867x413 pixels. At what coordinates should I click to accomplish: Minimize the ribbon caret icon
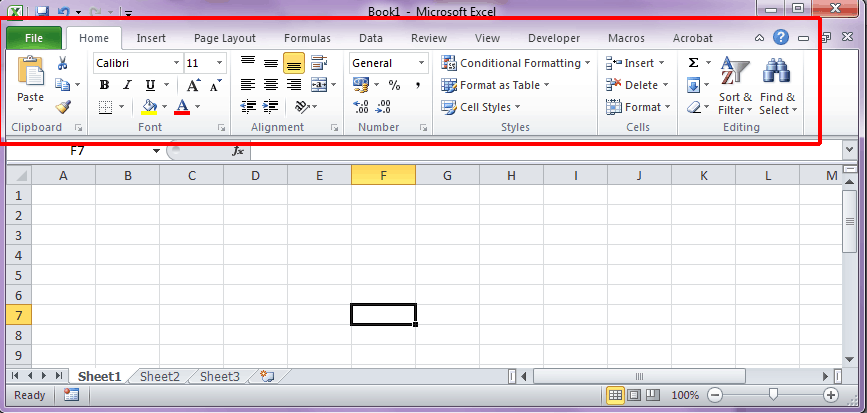tap(760, 38)
